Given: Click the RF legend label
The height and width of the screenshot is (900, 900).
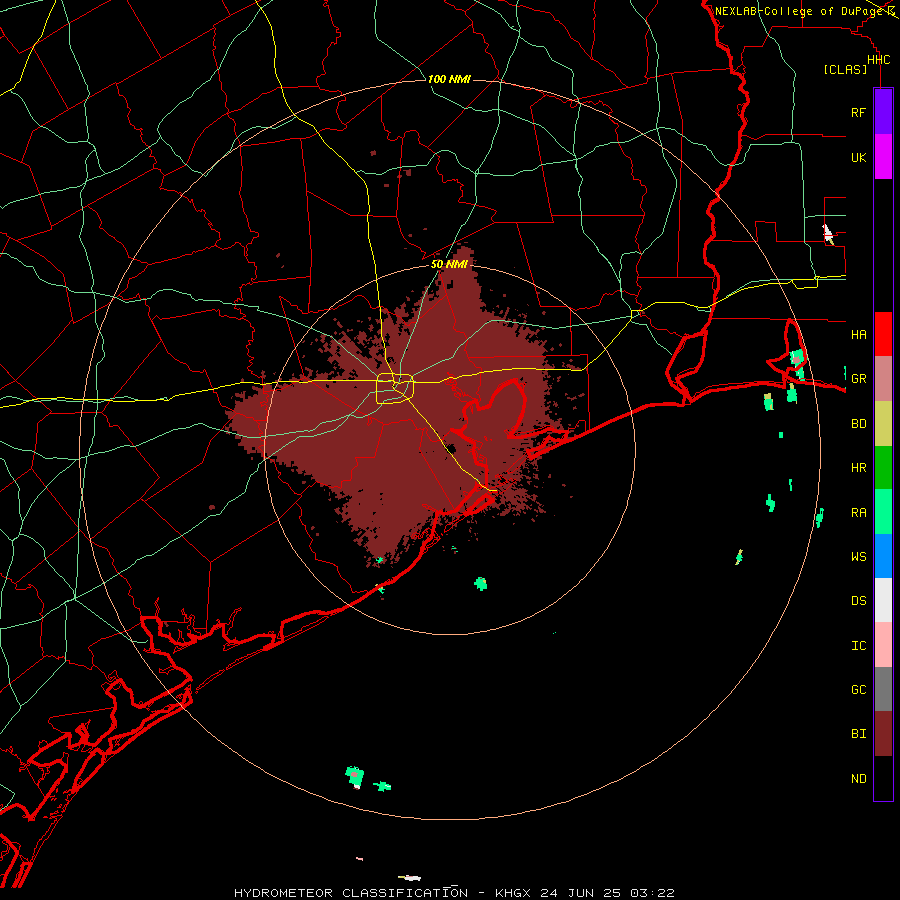Looking at the screenshot, I should 858,112.
